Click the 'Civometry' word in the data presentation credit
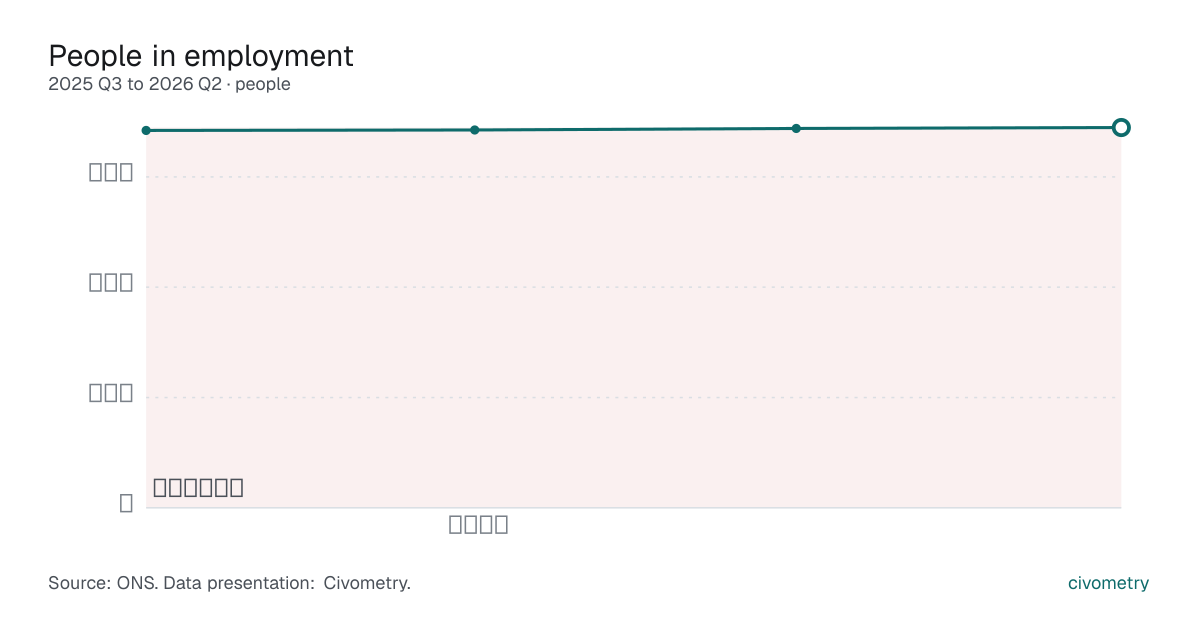This screenshot has width=1200, height=630. click(x=367, y=583)
